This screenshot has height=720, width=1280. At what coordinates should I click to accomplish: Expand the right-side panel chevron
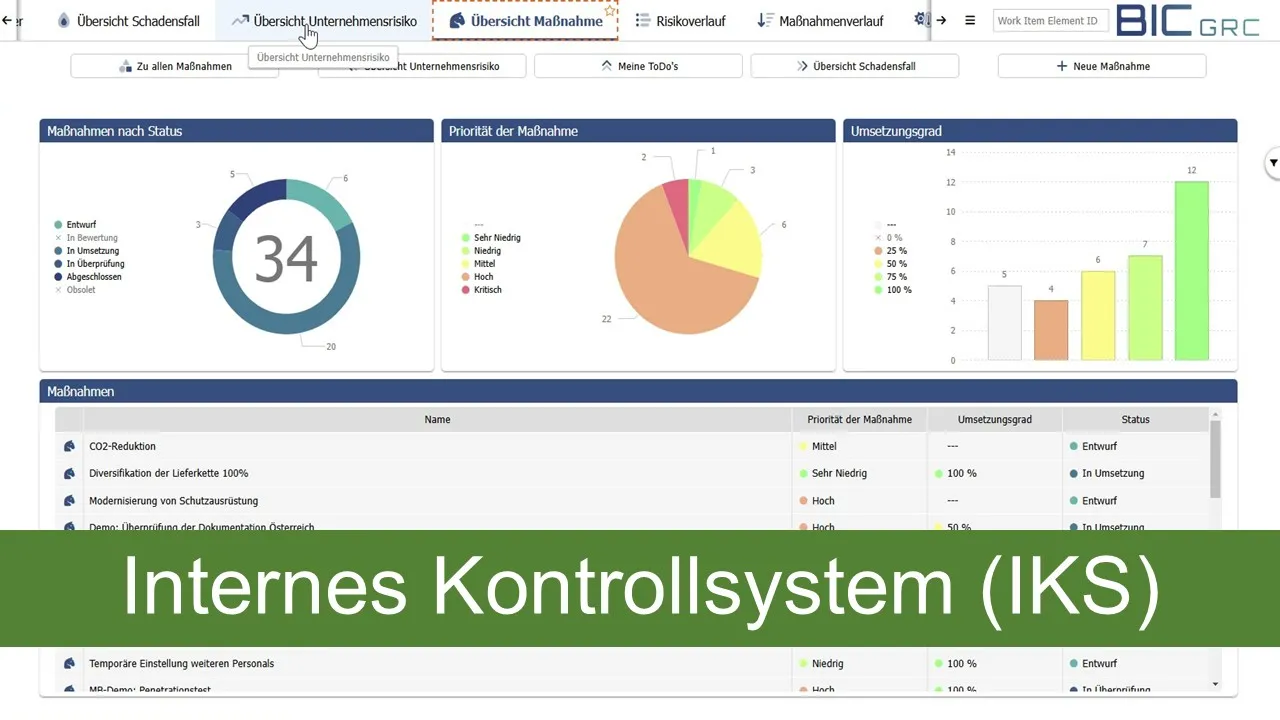[x=1273, y=162]
